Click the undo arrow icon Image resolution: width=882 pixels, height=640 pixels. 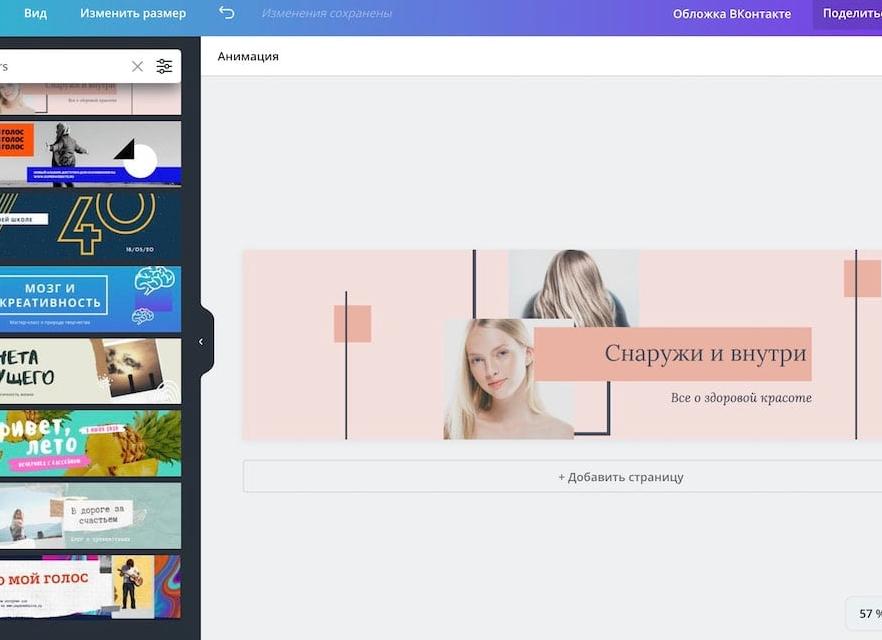226,13
